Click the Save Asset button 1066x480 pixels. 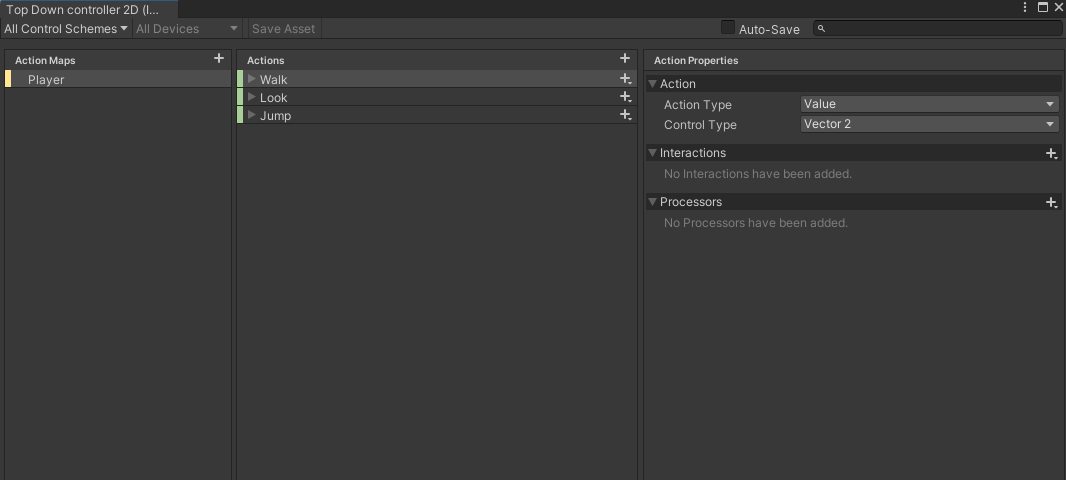(283, 29)
